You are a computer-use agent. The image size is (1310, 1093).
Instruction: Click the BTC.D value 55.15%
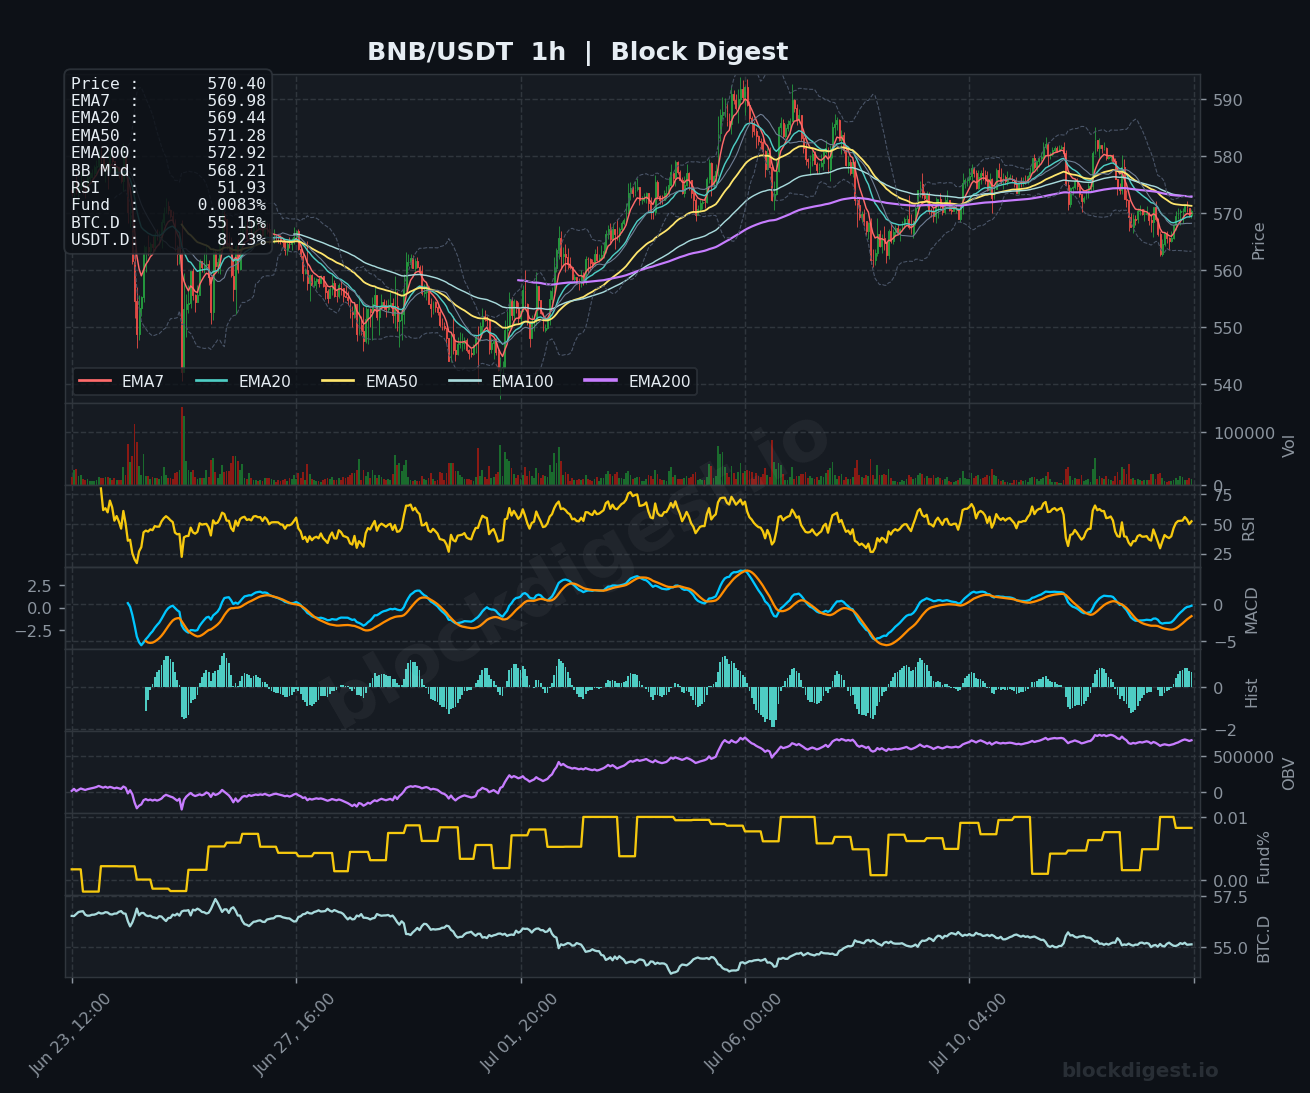237,223
